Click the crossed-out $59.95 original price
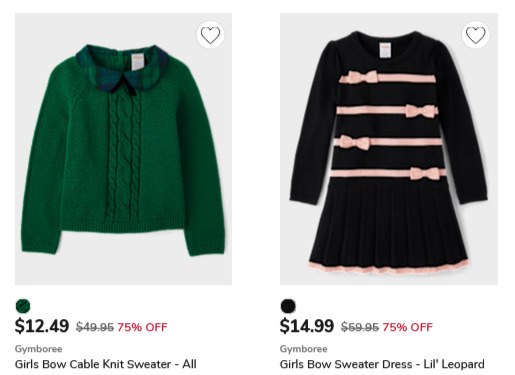The height and width of the screenshot is (375, 515). tap(360, 327)
